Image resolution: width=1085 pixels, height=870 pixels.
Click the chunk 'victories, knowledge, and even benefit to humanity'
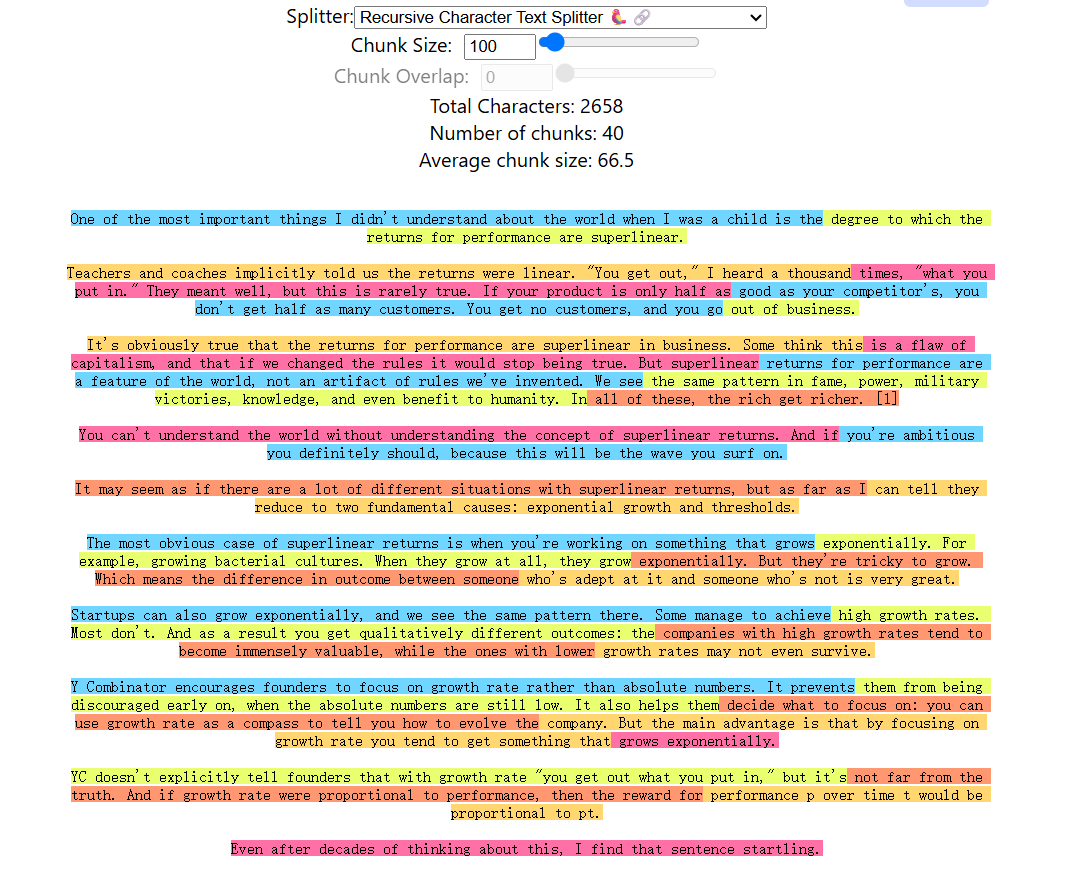(371, 399)
